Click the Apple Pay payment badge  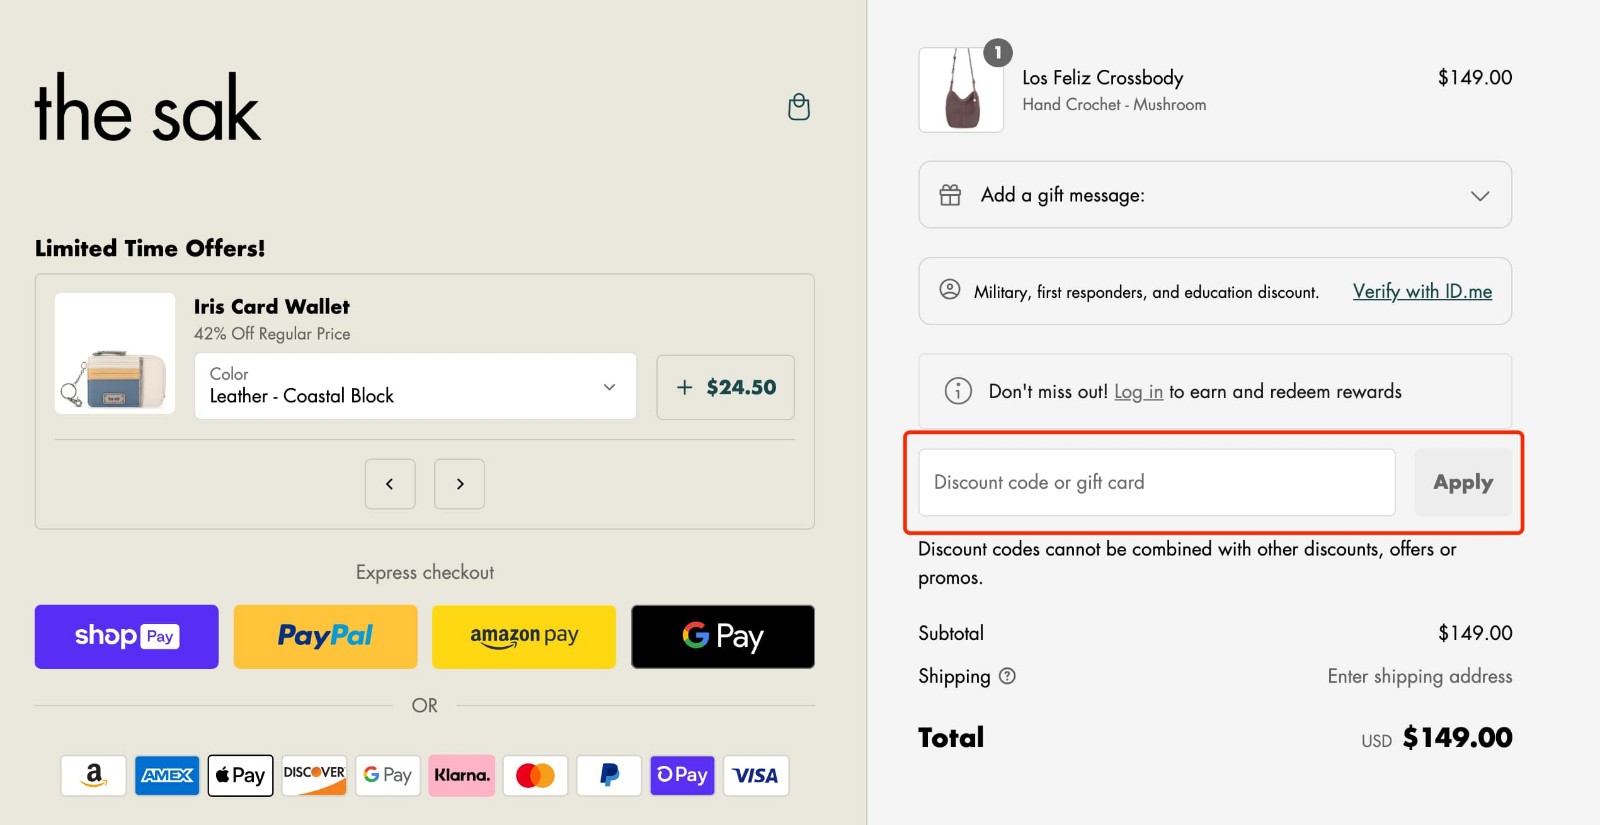tap(241, 775)
